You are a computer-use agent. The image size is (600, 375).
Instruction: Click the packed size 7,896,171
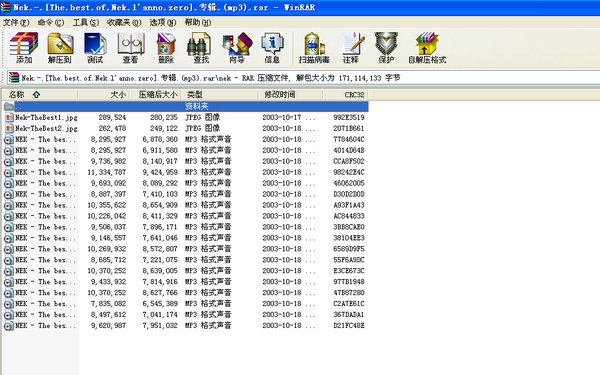click(x=160, y=227)
